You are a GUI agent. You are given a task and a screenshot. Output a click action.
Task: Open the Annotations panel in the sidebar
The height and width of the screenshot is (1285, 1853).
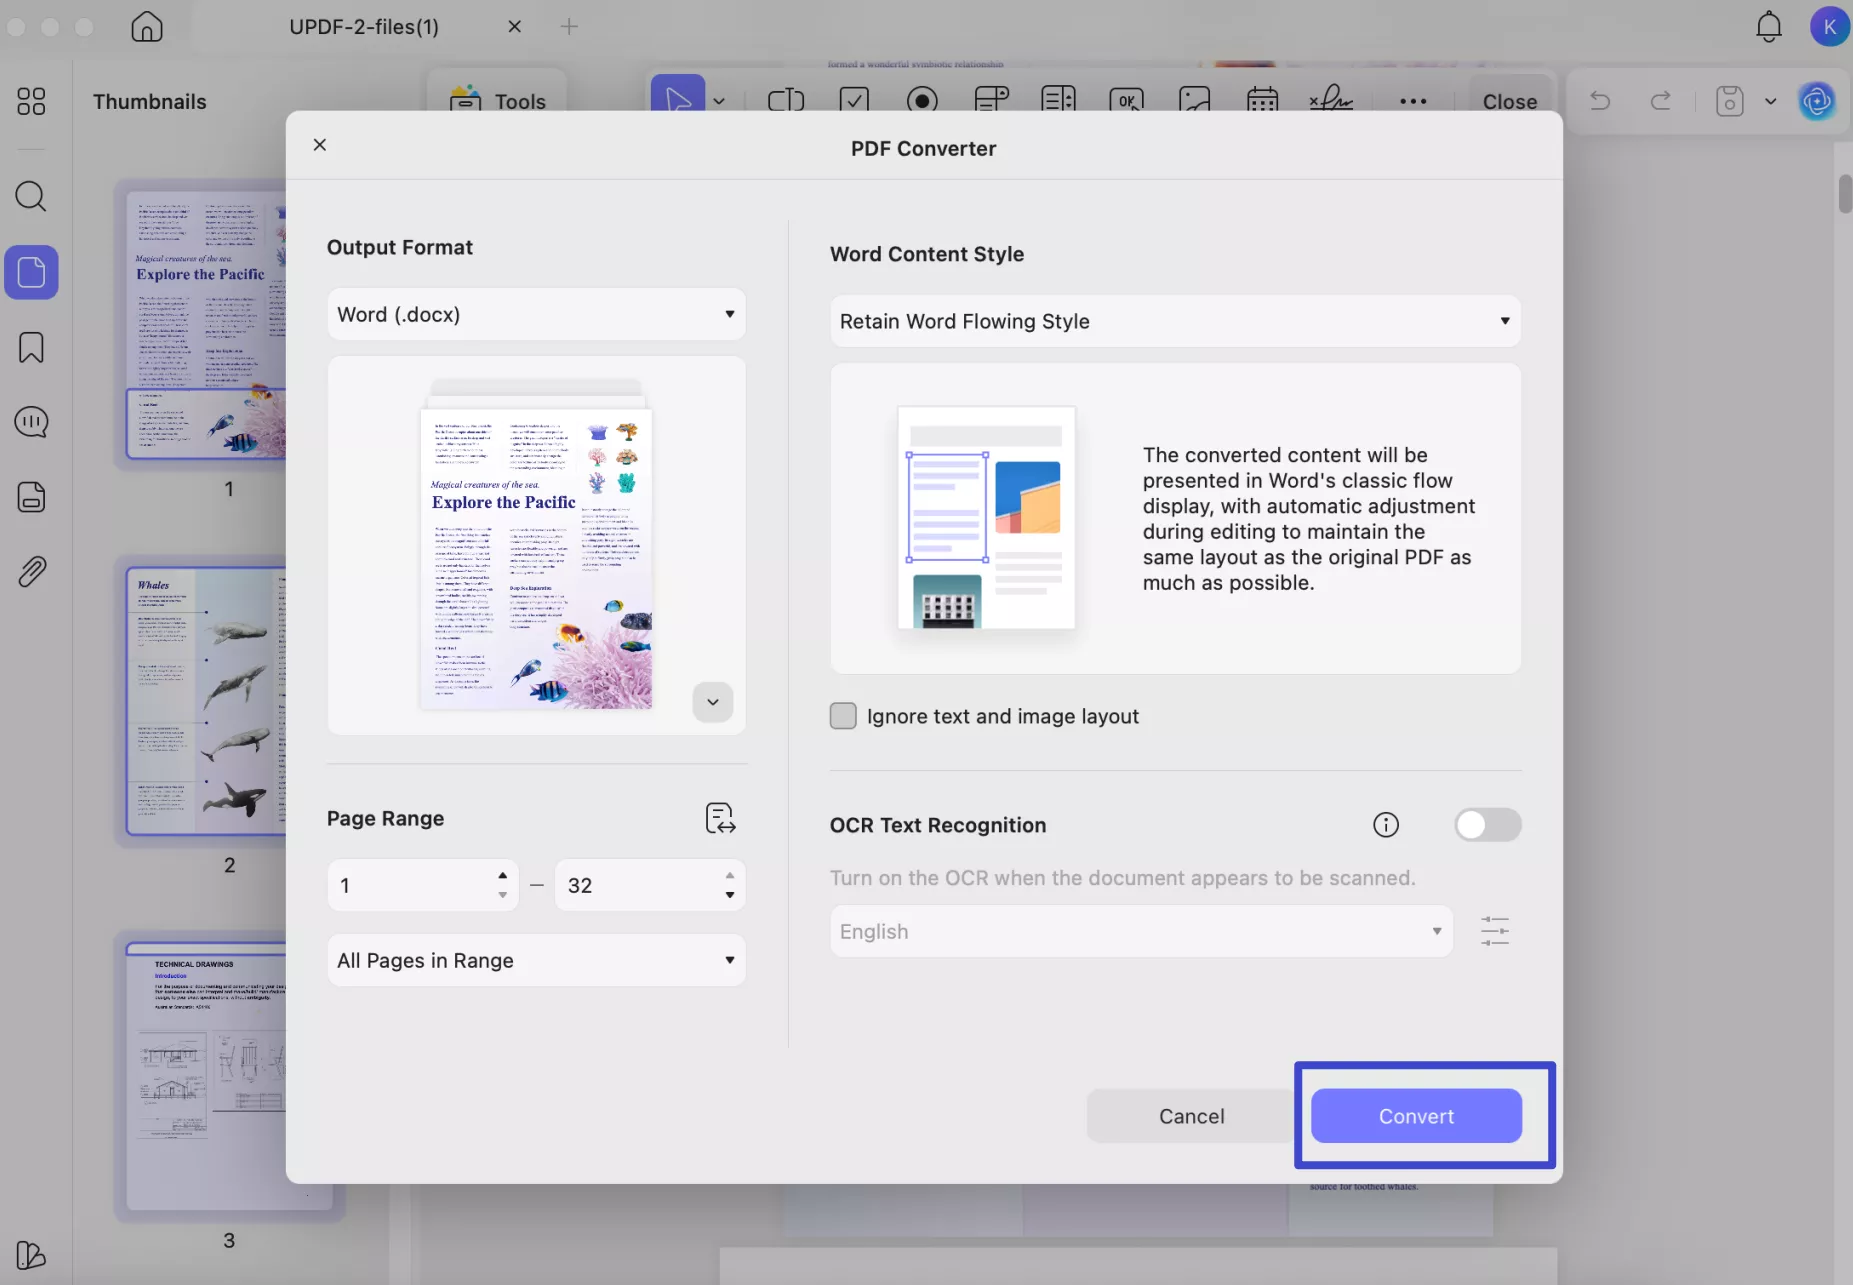31,422
